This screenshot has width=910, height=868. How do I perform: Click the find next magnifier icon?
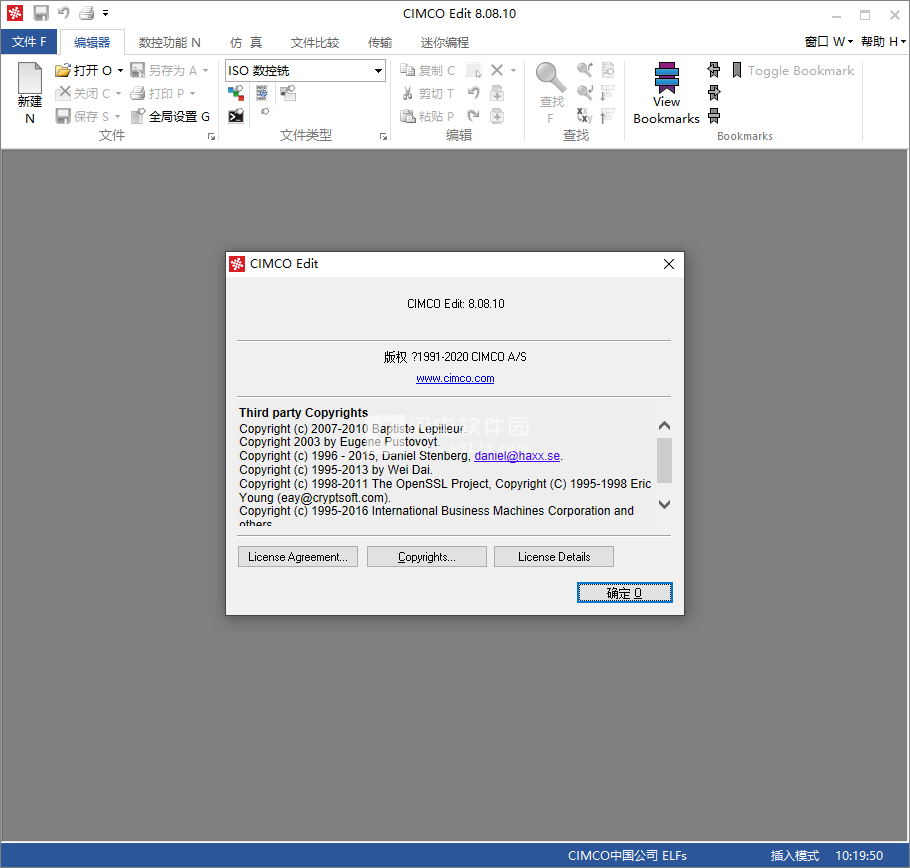point(585,70)
